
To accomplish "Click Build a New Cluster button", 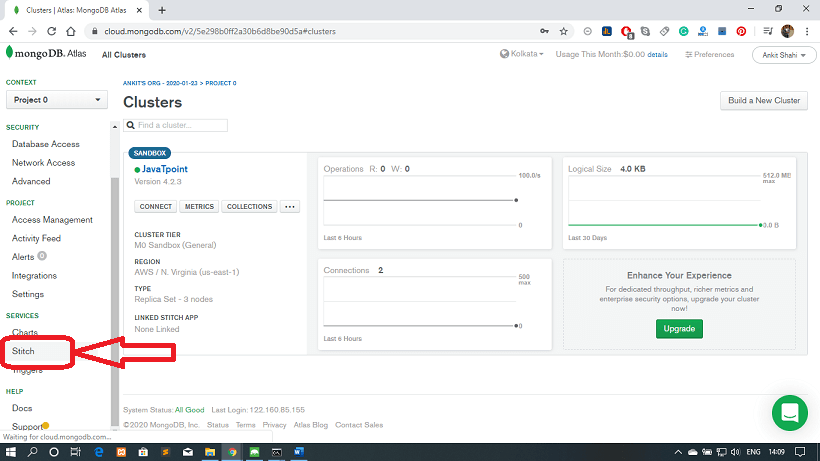I will (764, 100).
